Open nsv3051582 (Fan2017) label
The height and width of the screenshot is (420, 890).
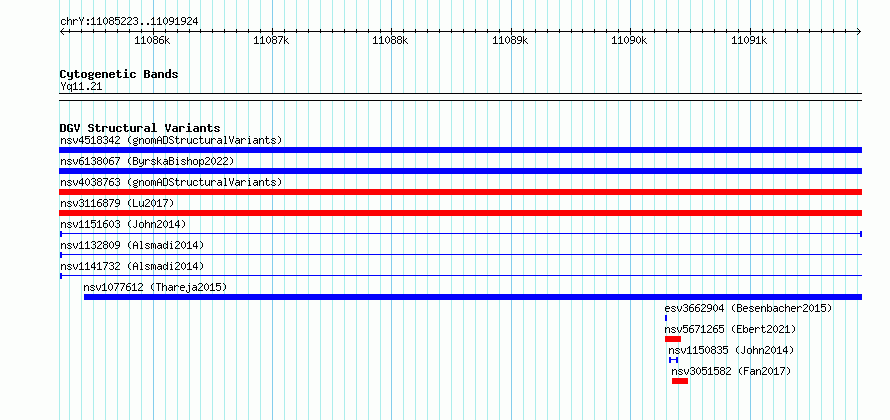point(731,371)
